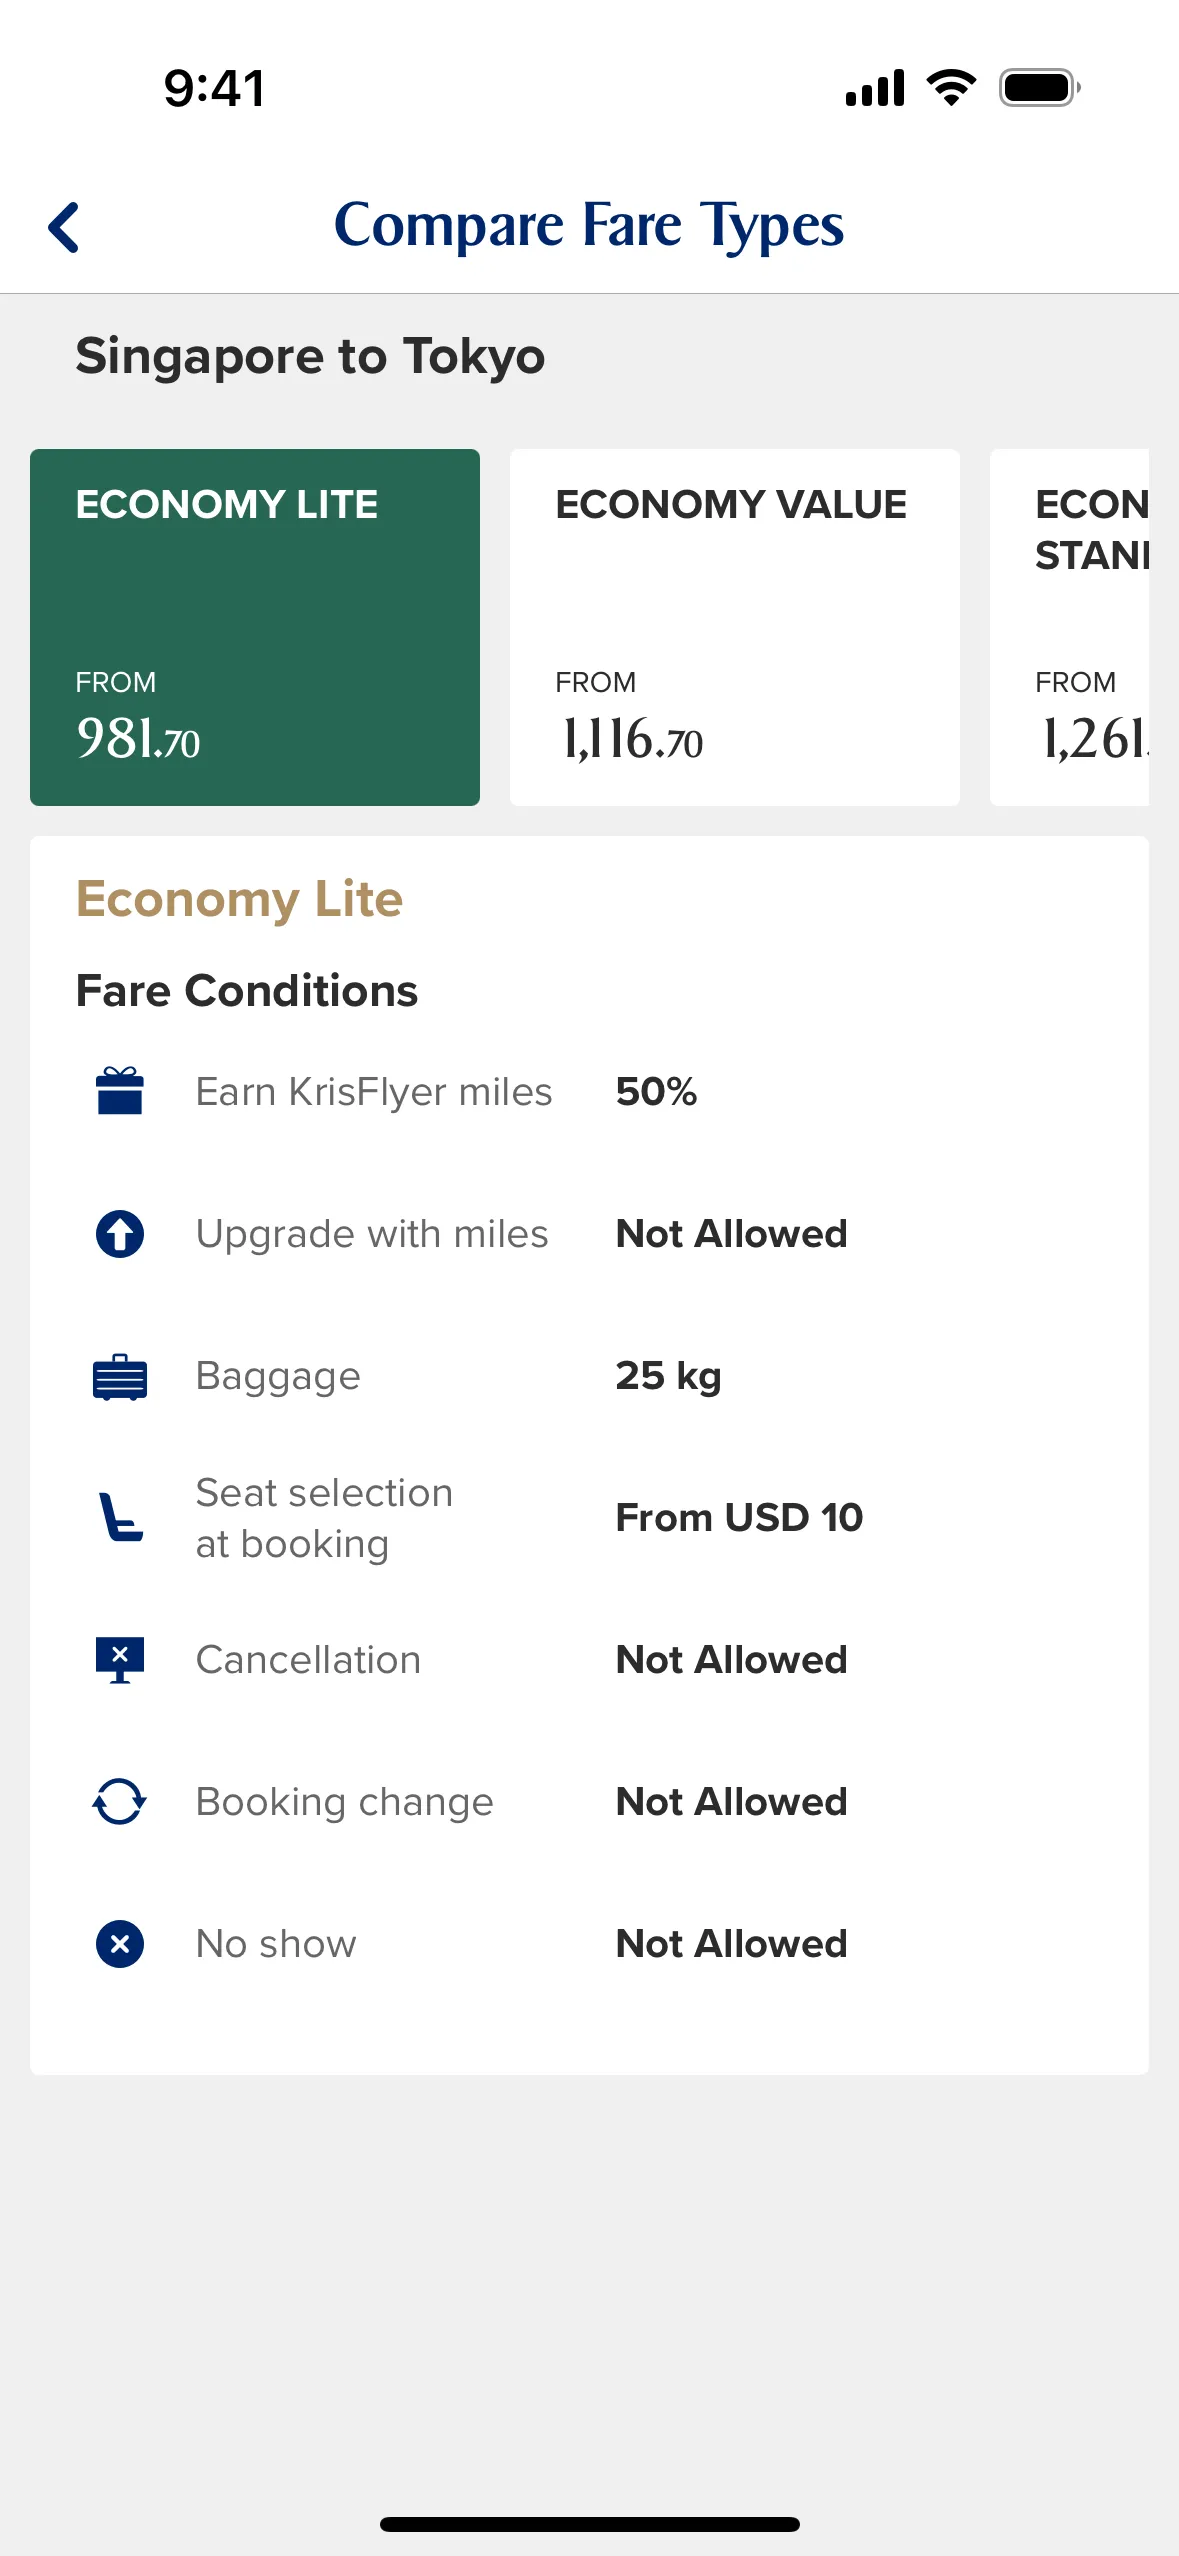Tap the Booking change condition label
The height and width of the screenshot is (2556, 1179).
point(344,1801)
